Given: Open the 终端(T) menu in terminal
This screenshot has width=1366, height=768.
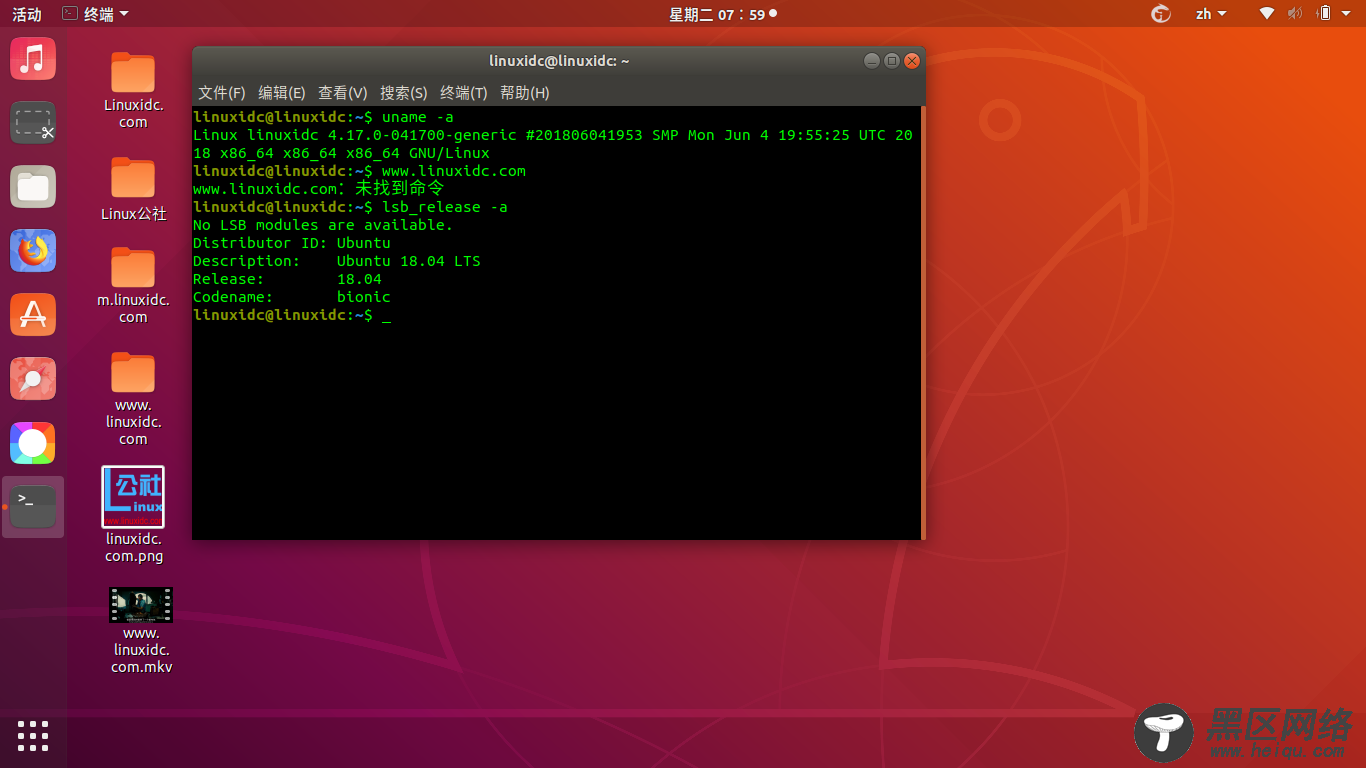Looking at the screenshot, I should [x=464, y=93].
